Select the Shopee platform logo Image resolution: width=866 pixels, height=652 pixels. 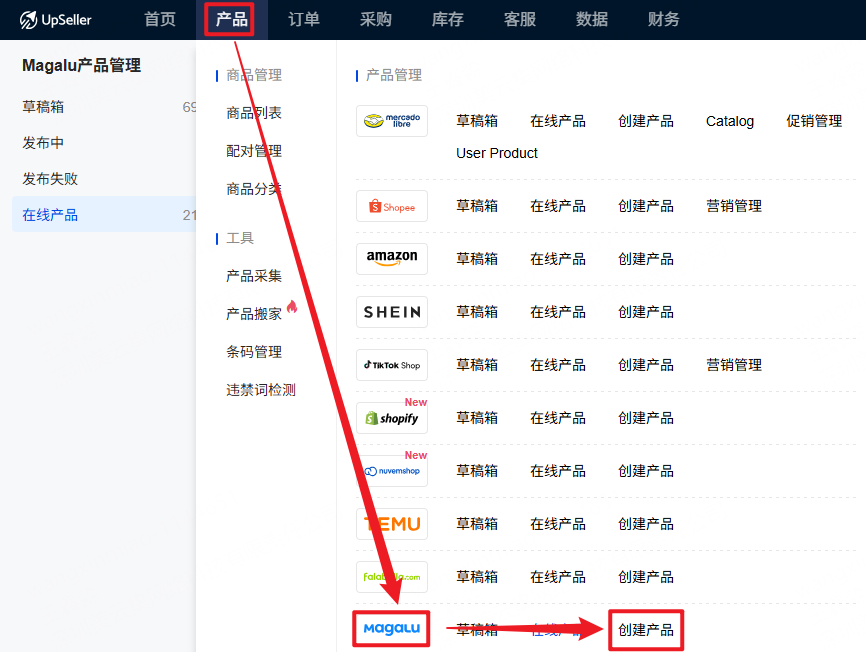point(392,206)
